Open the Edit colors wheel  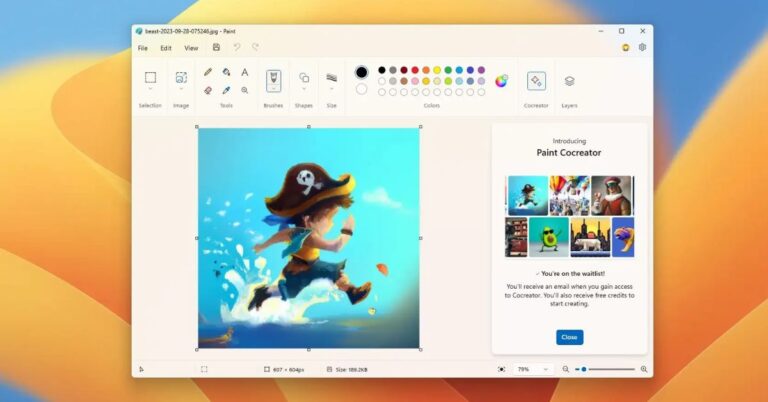(501, 80)
